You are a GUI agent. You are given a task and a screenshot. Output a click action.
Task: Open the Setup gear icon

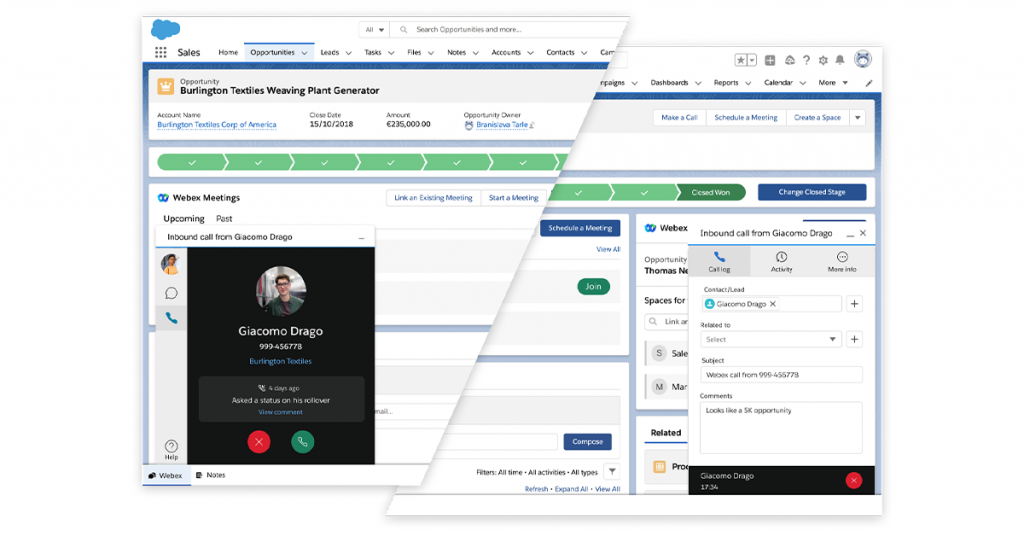[x=823, y=60]
